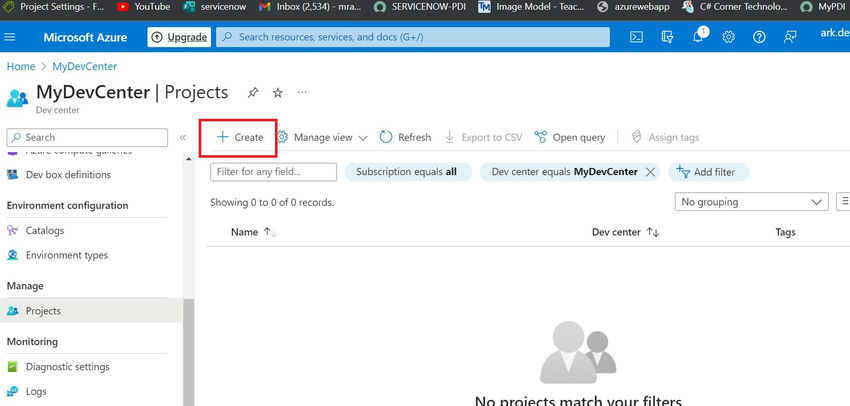Focus the Filter for any field box
This screenshot has height=406, width=850.
(273, 172)
